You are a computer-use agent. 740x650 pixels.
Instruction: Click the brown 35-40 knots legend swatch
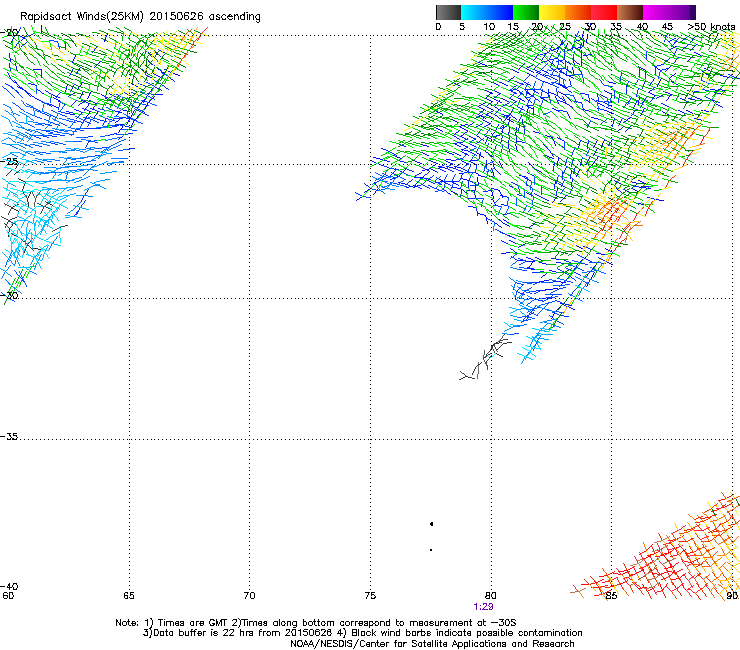point(630,12)
